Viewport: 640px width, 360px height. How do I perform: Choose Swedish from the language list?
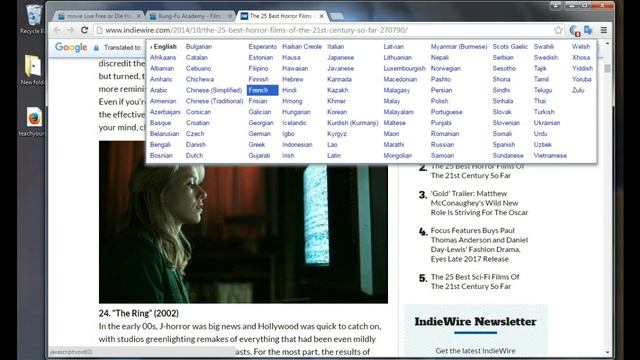(545, 58)
